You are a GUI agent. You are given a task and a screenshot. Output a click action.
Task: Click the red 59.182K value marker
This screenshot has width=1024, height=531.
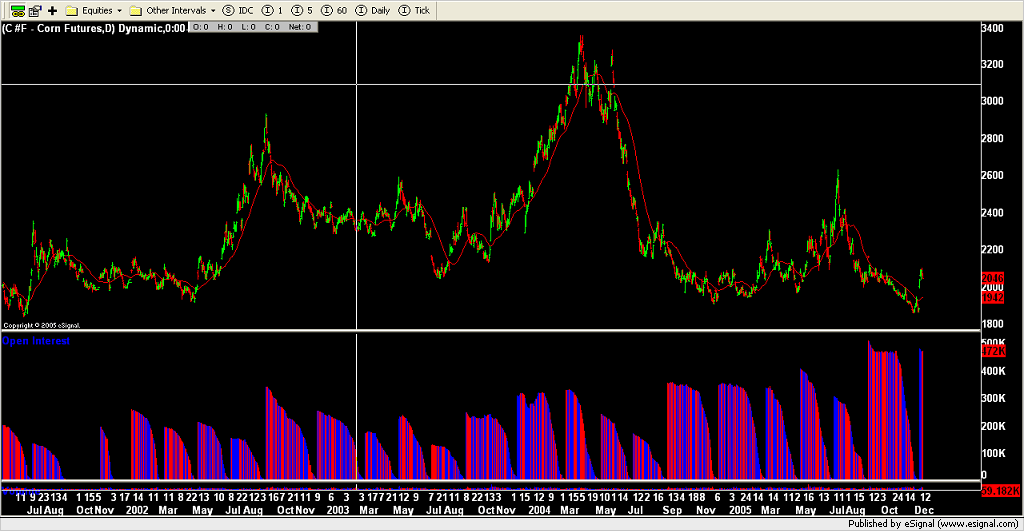1000,491
